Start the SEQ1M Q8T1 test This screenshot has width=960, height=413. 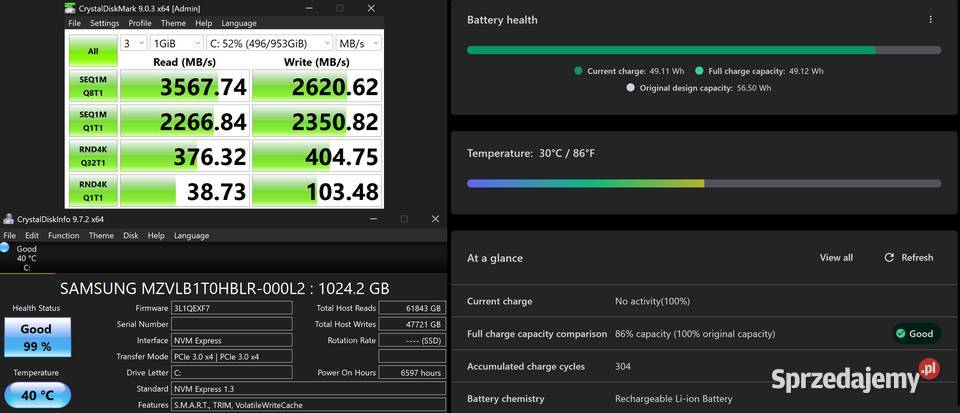tap(92, 85)
